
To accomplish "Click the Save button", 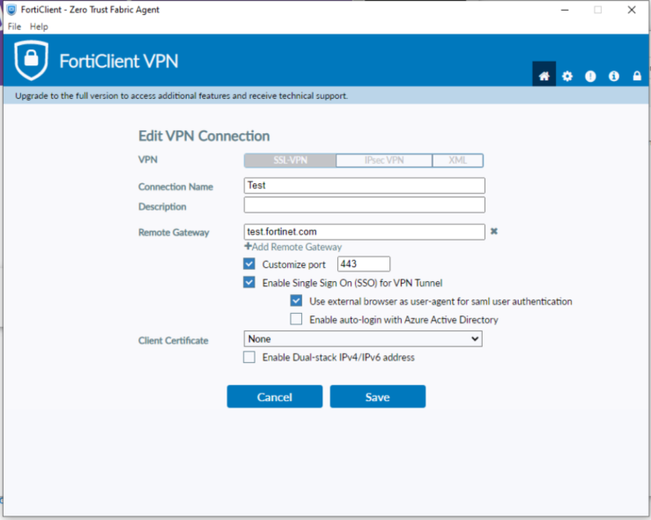I will click(377, 397).
